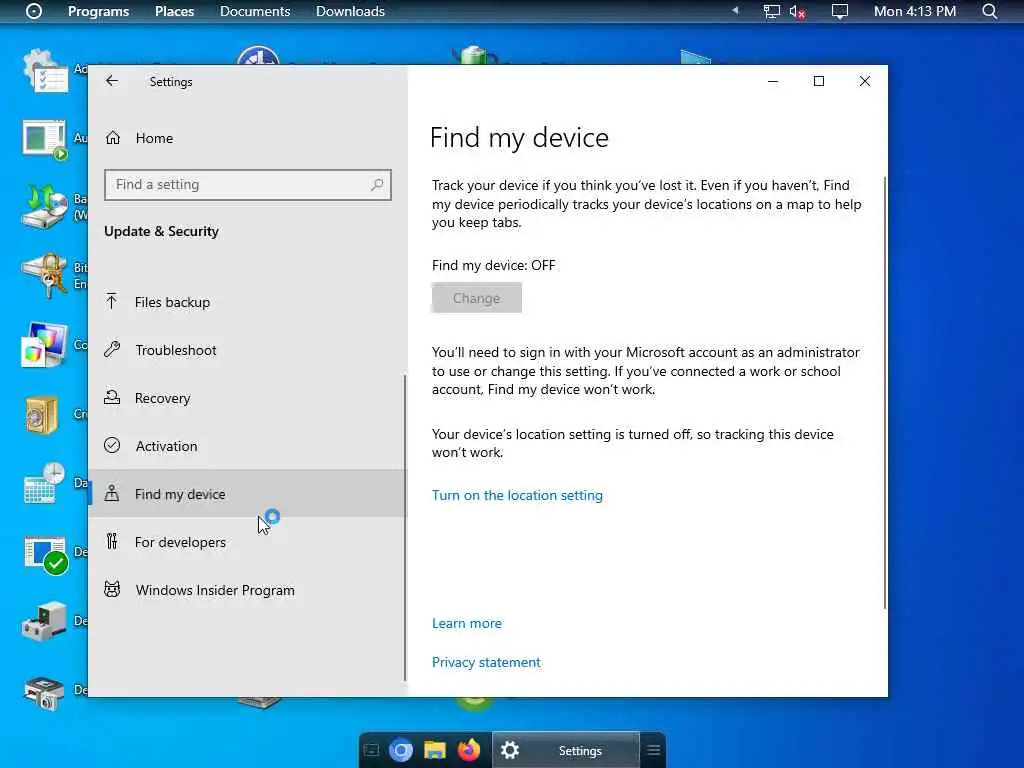Open the Privacy statement link
Image resolution: width=1024 pixels, height=768 pixels.
tap(487, 662)
